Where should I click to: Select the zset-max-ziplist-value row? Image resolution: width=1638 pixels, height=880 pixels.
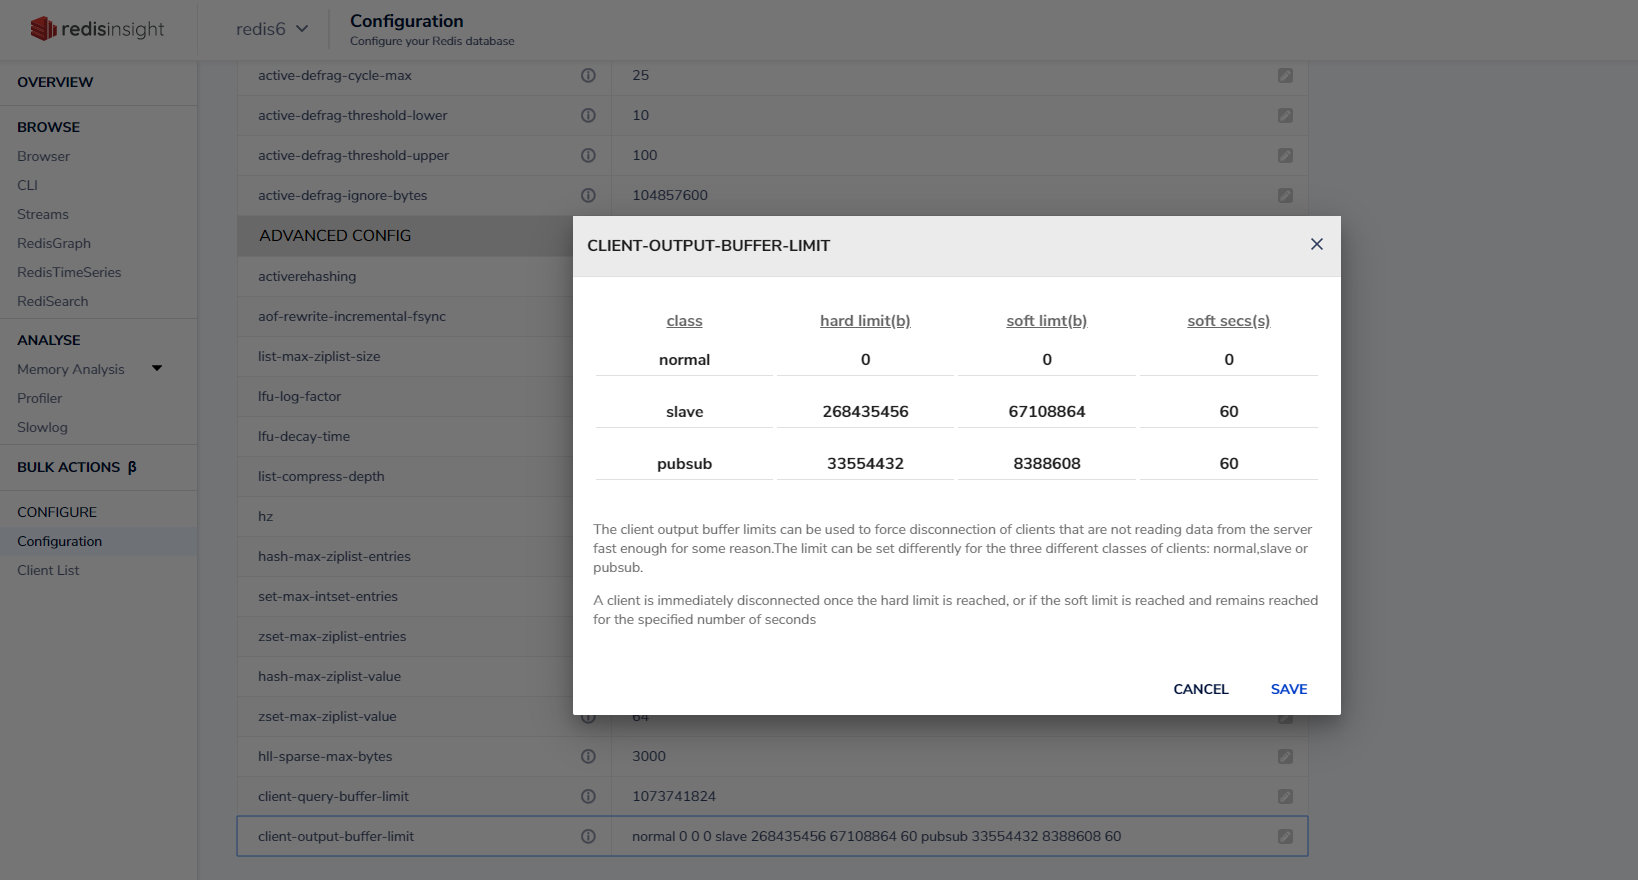click(405, 716)
